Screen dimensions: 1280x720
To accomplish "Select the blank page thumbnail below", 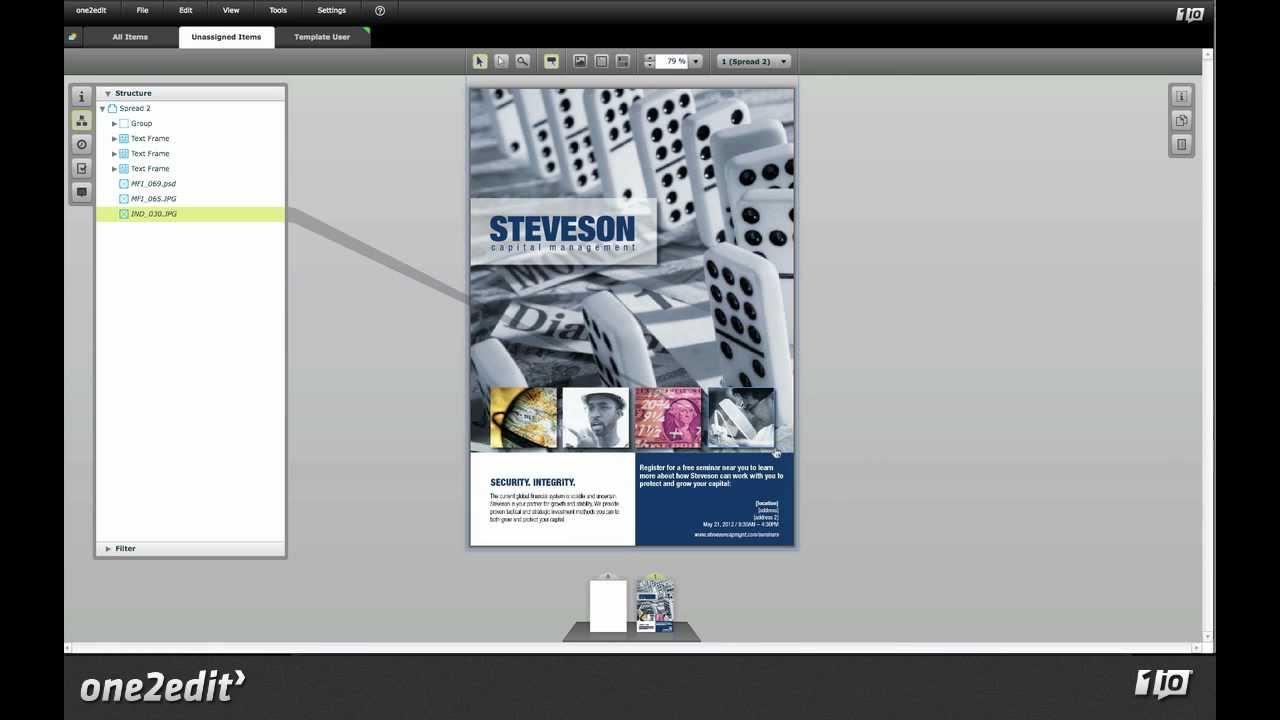I will pos(607,605).
